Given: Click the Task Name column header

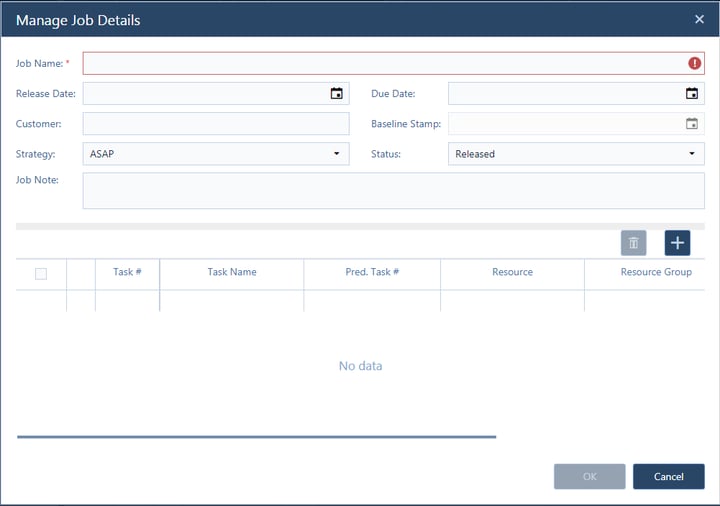Looking at the screenshot, I should point(232,272).
